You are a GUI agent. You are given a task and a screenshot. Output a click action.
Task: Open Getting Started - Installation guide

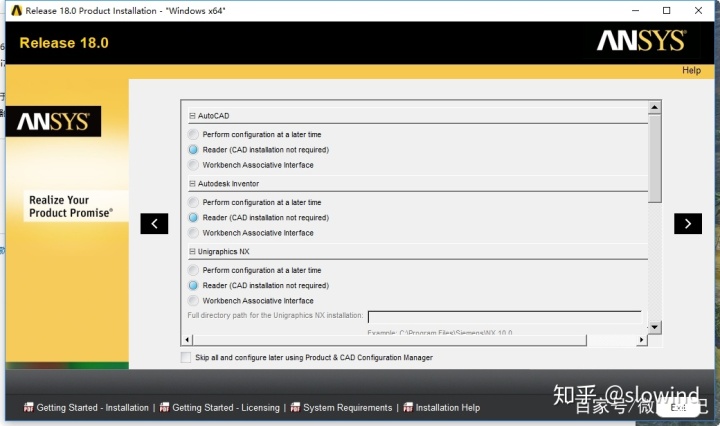click(x=92, y=408)
